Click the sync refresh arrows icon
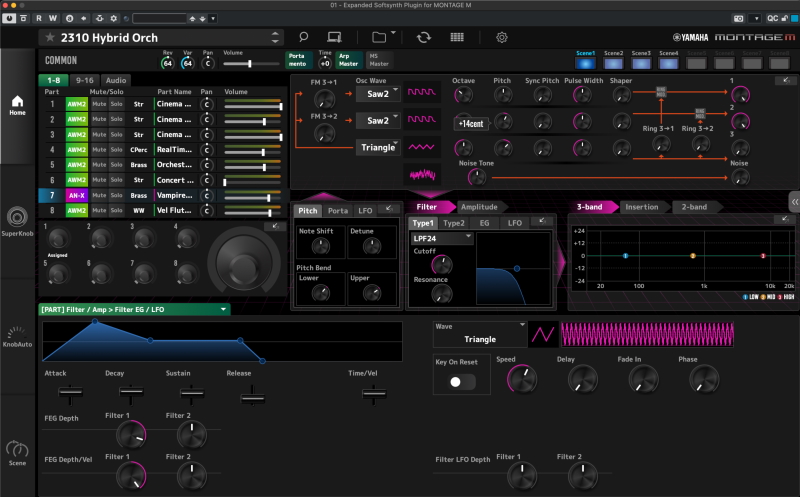This screenshot has height=497, width=800. [x=424, y=37]
